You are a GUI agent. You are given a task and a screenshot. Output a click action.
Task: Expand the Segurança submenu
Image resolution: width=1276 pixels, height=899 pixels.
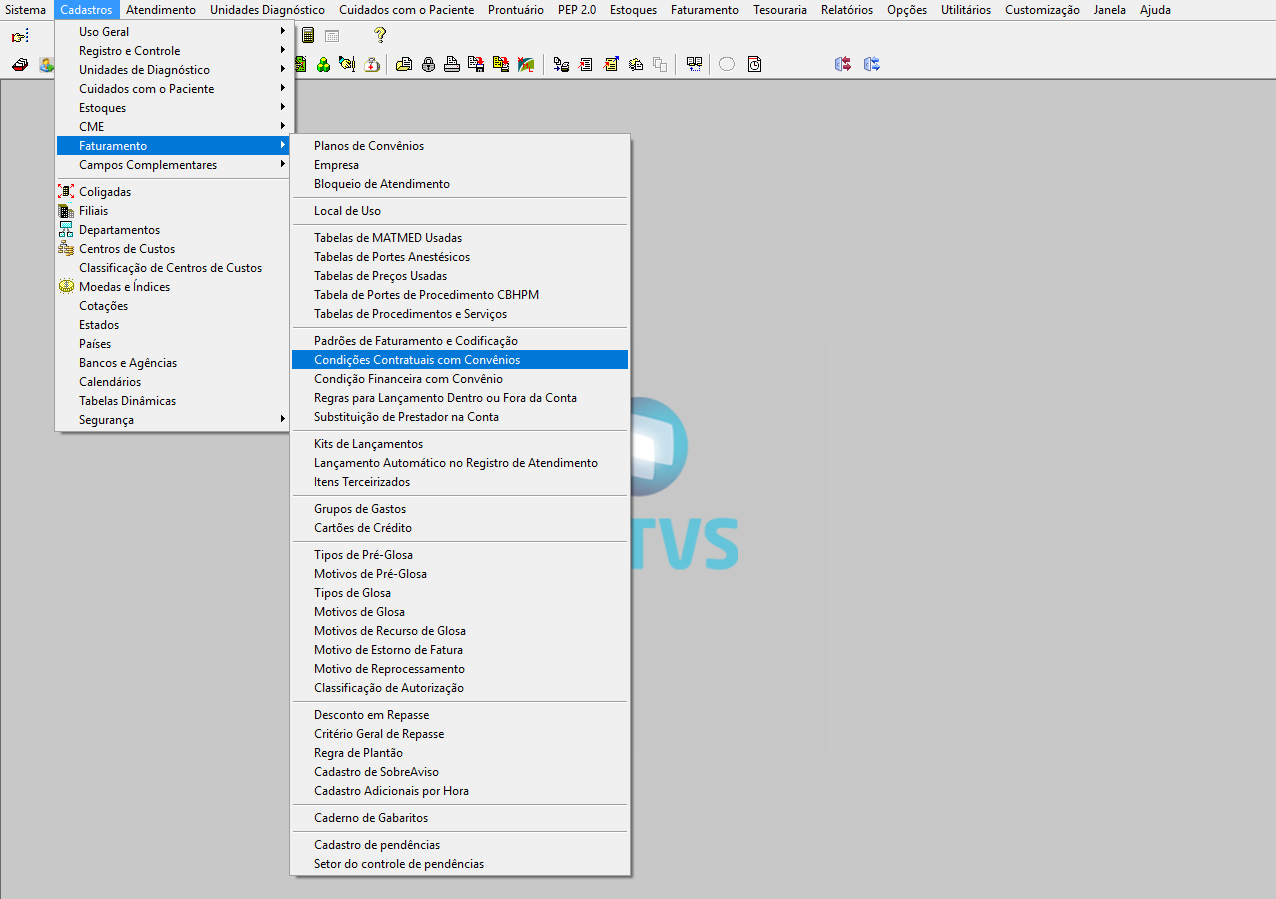click(173, 420)
